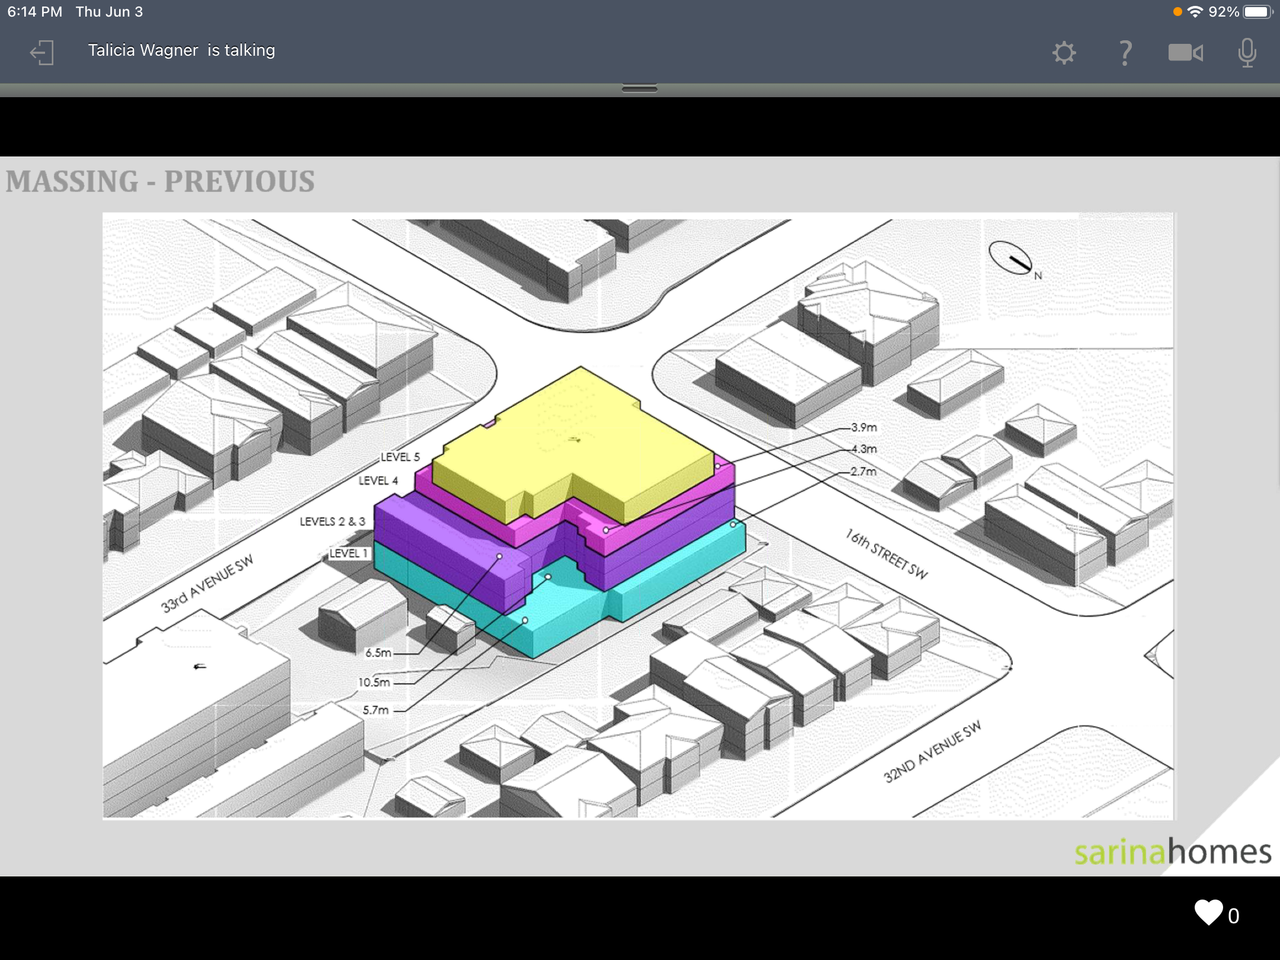Tap the "MASSING - PREVIOUS" slide title
The width and height of the screenshot is (1280, 960).
coord(160,181)
